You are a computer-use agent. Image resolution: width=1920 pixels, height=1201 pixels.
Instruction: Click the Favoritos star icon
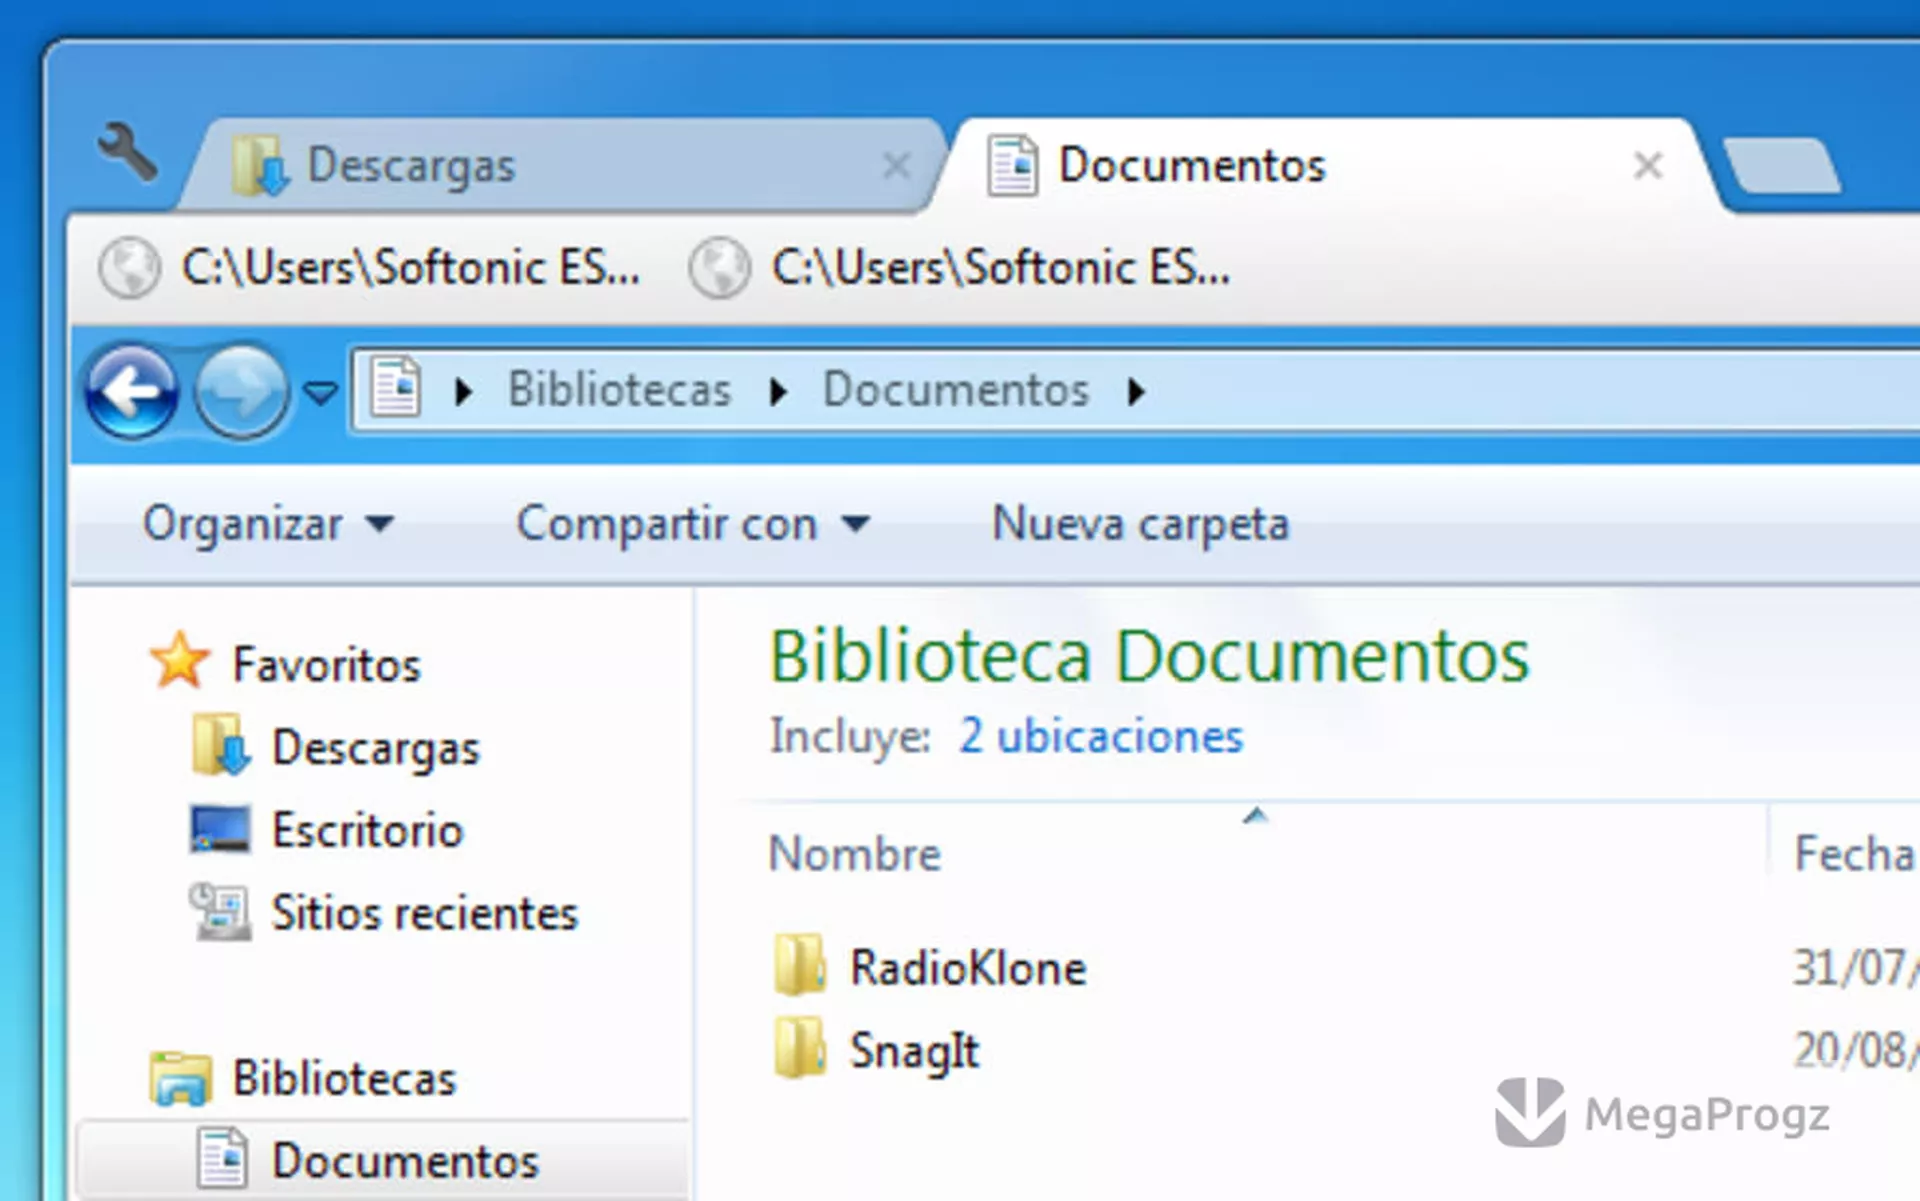click(x=180, y=661)
